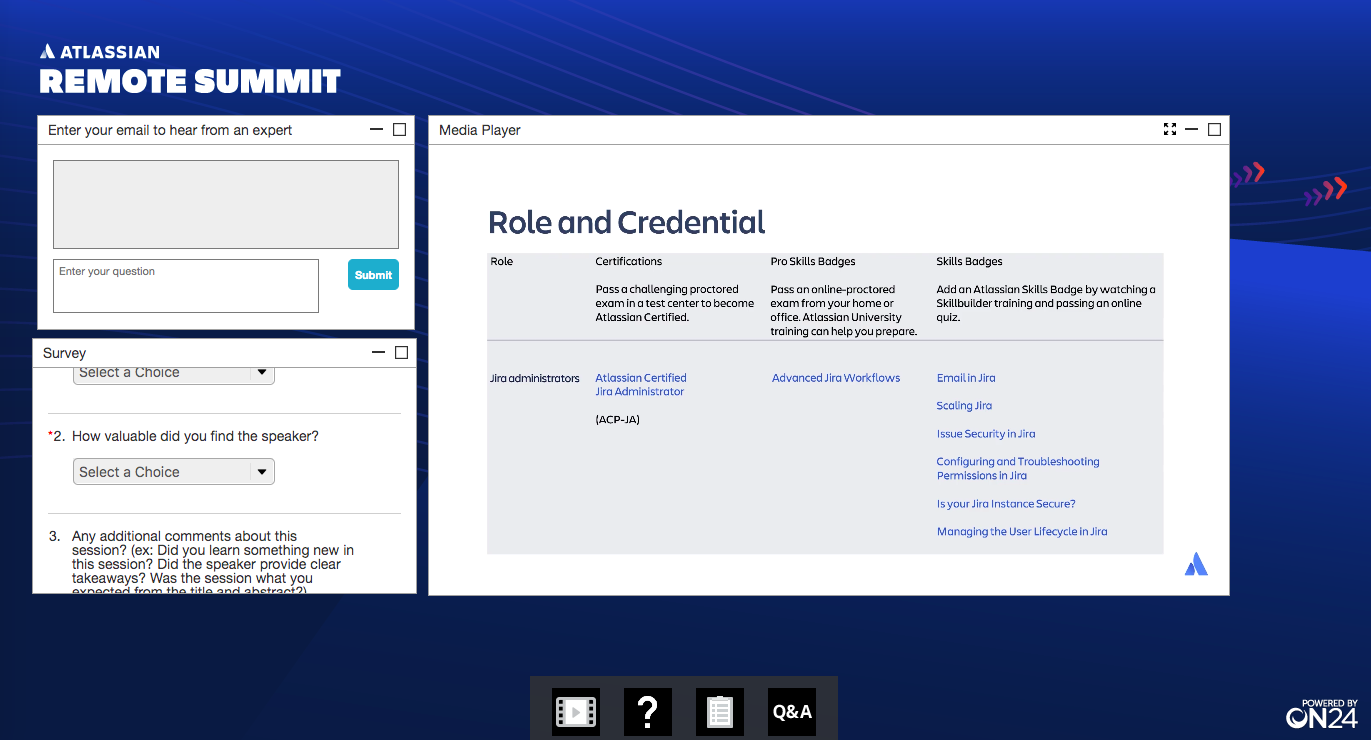Open the Survey clipboard dock icon
The width and height of the screenshot is (1371, 740).
click(x=720, y=712)
